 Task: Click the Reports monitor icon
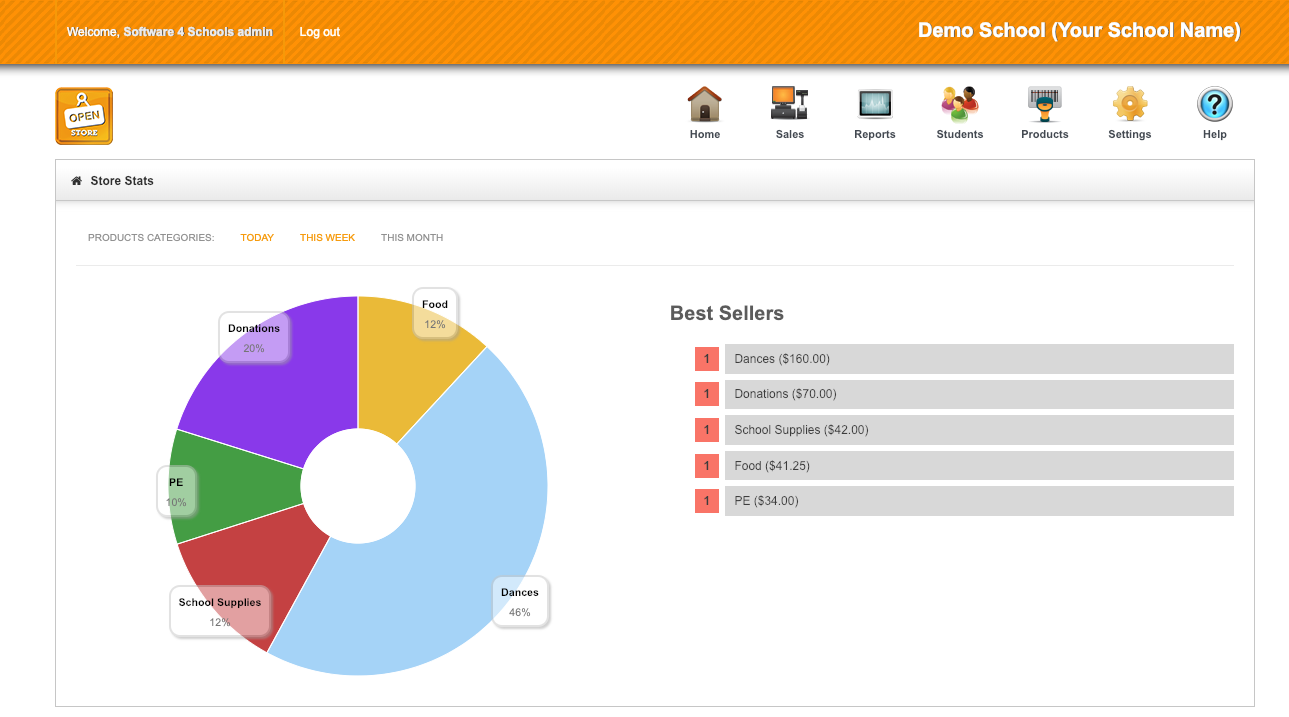(874, 103)
